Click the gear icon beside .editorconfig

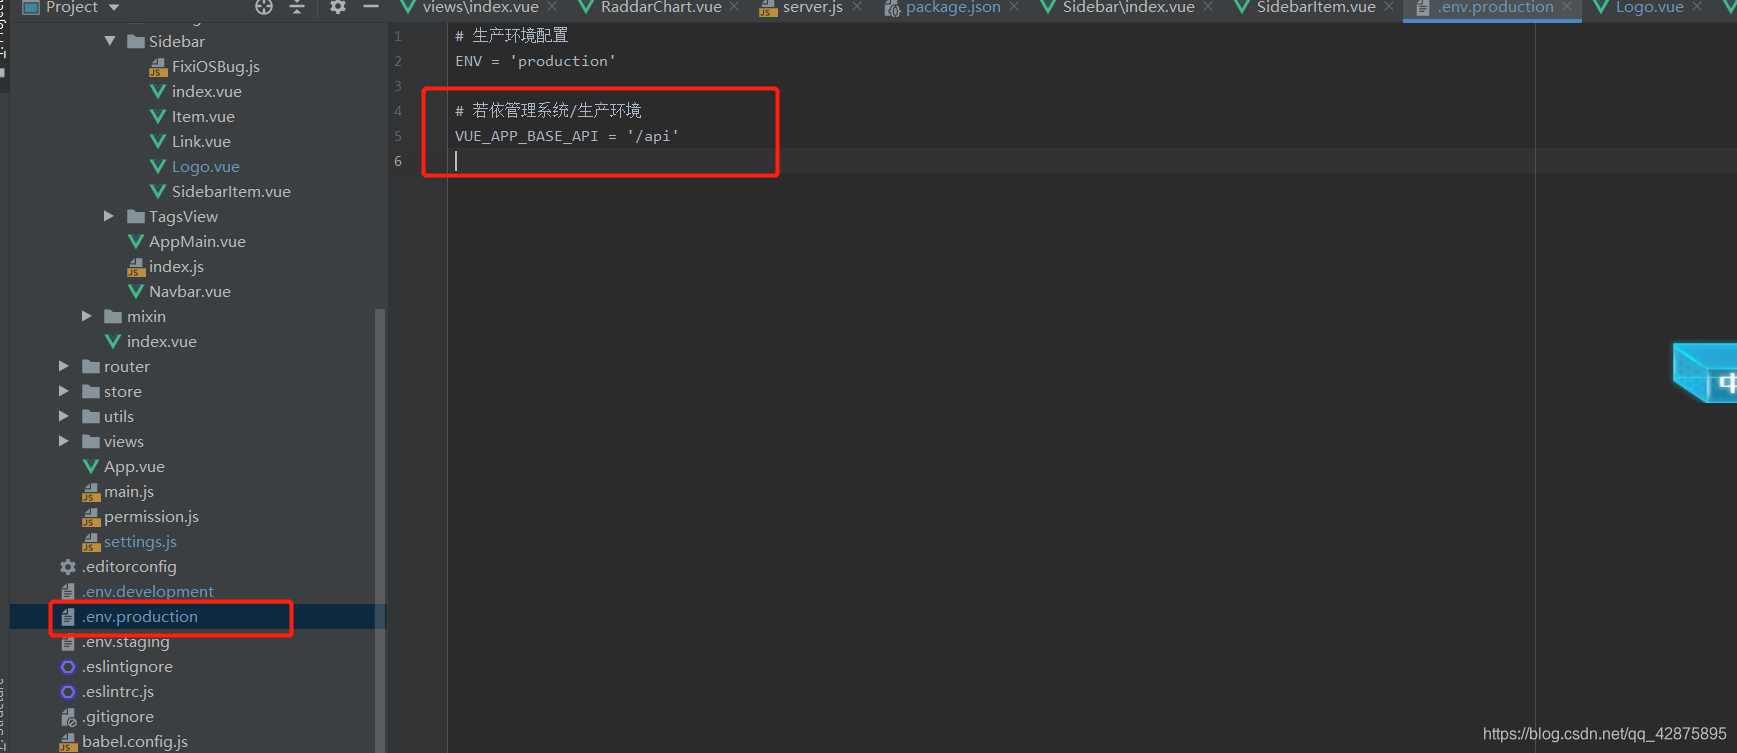[x=68, y=566]
